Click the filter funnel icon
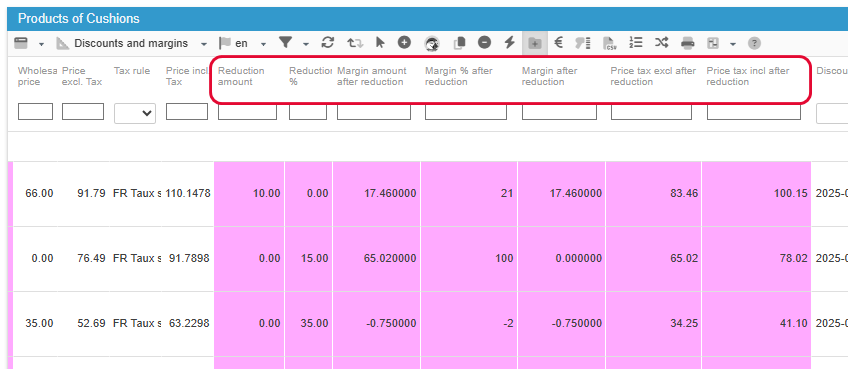 (285, 43)
